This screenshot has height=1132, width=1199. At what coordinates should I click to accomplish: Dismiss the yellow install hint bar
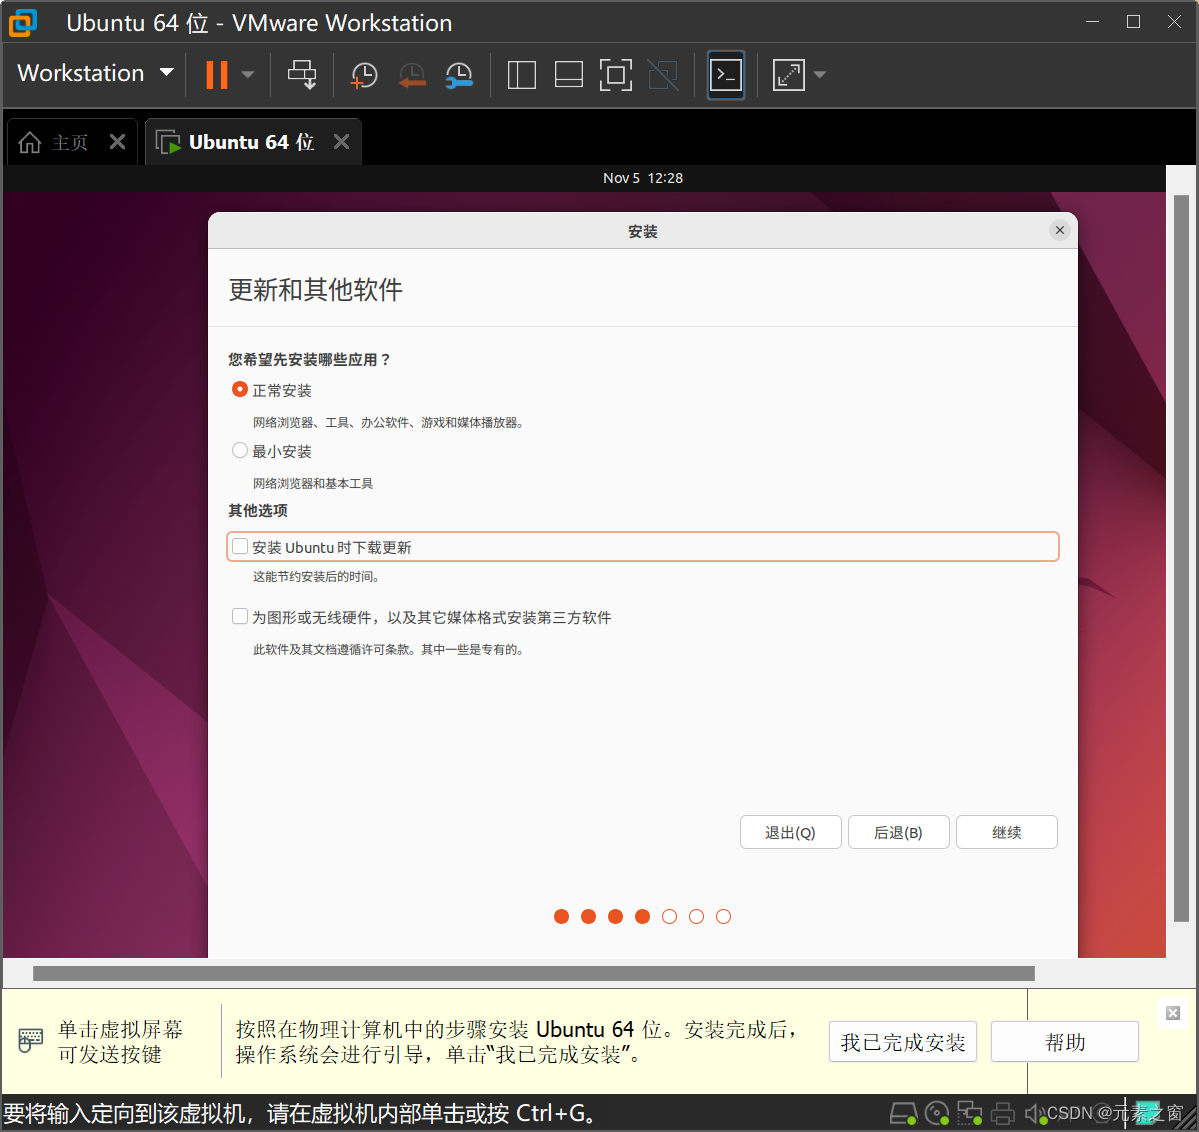point(1172,1013)
